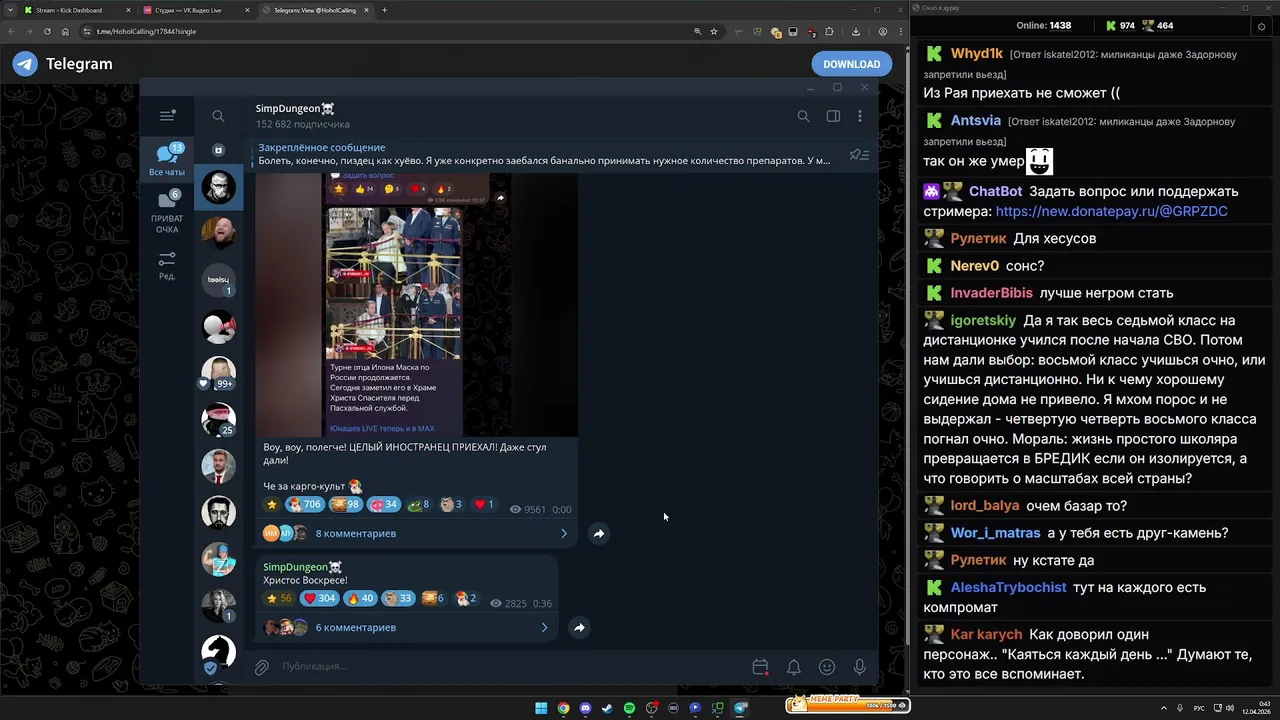This screenshot has width=1280, height=720.
Task: Open the pinned messages list icon
Action: (x=858, y=155)
